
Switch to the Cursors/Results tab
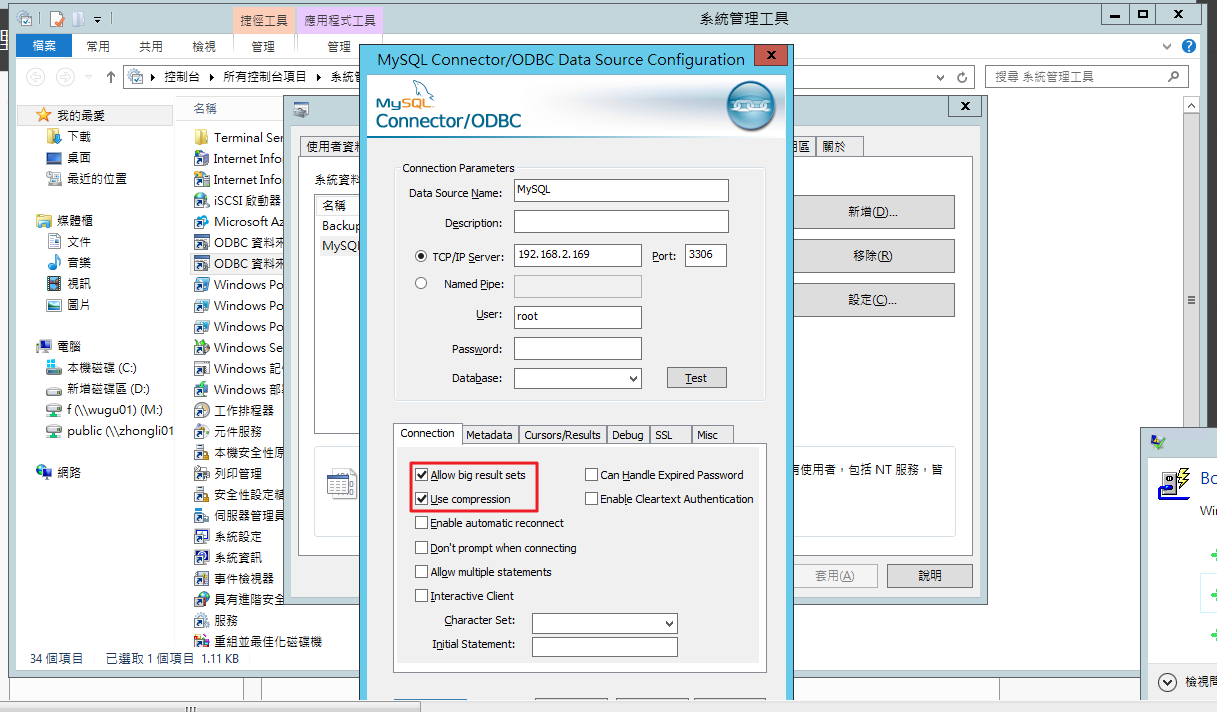562,434
